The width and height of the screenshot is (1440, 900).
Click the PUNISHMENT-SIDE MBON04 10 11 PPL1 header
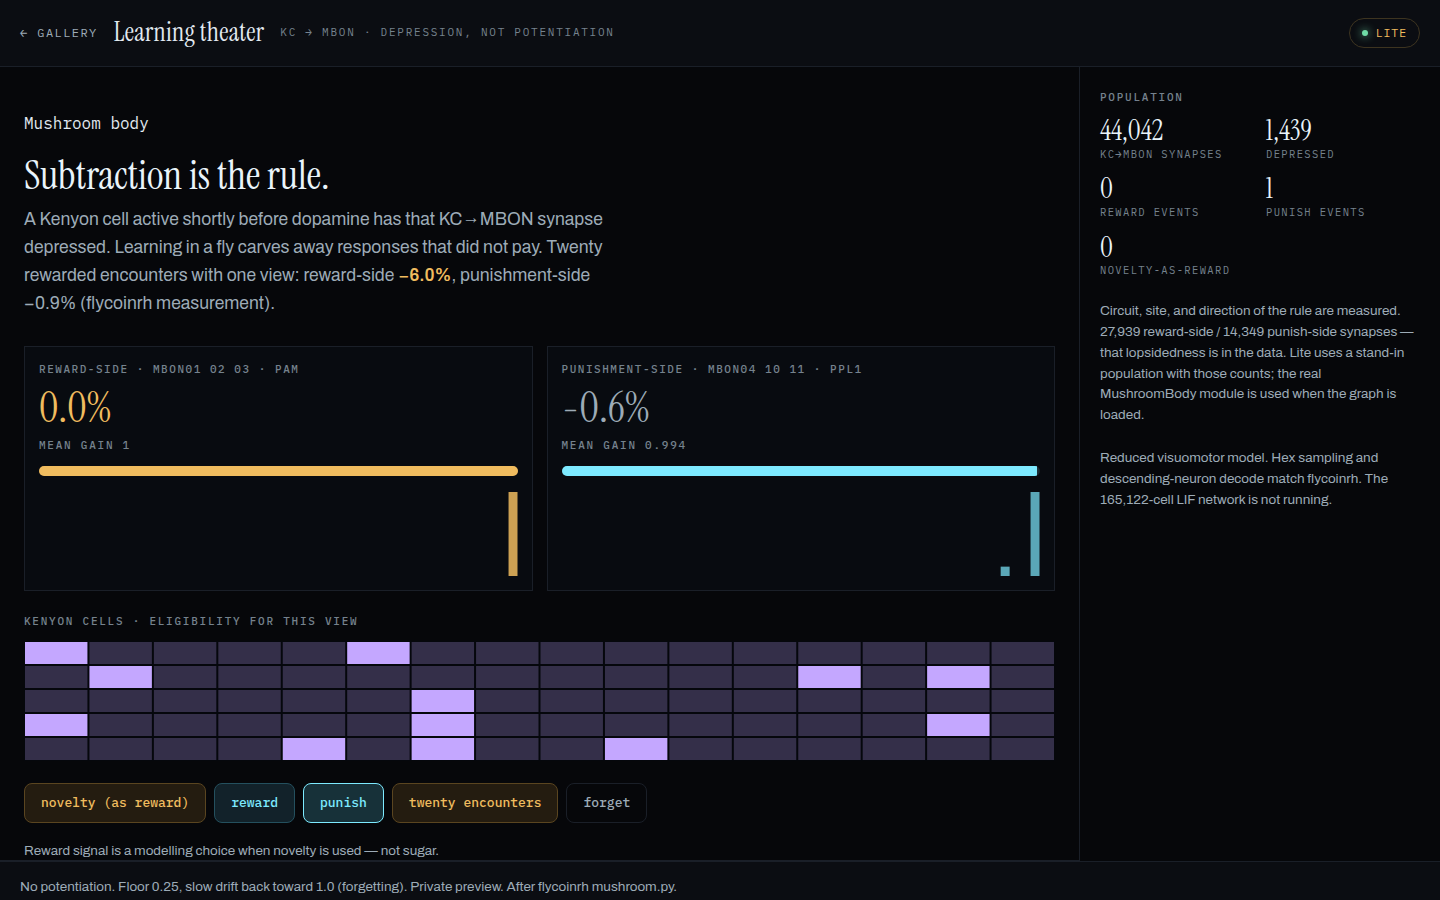[x=712, y=370]
